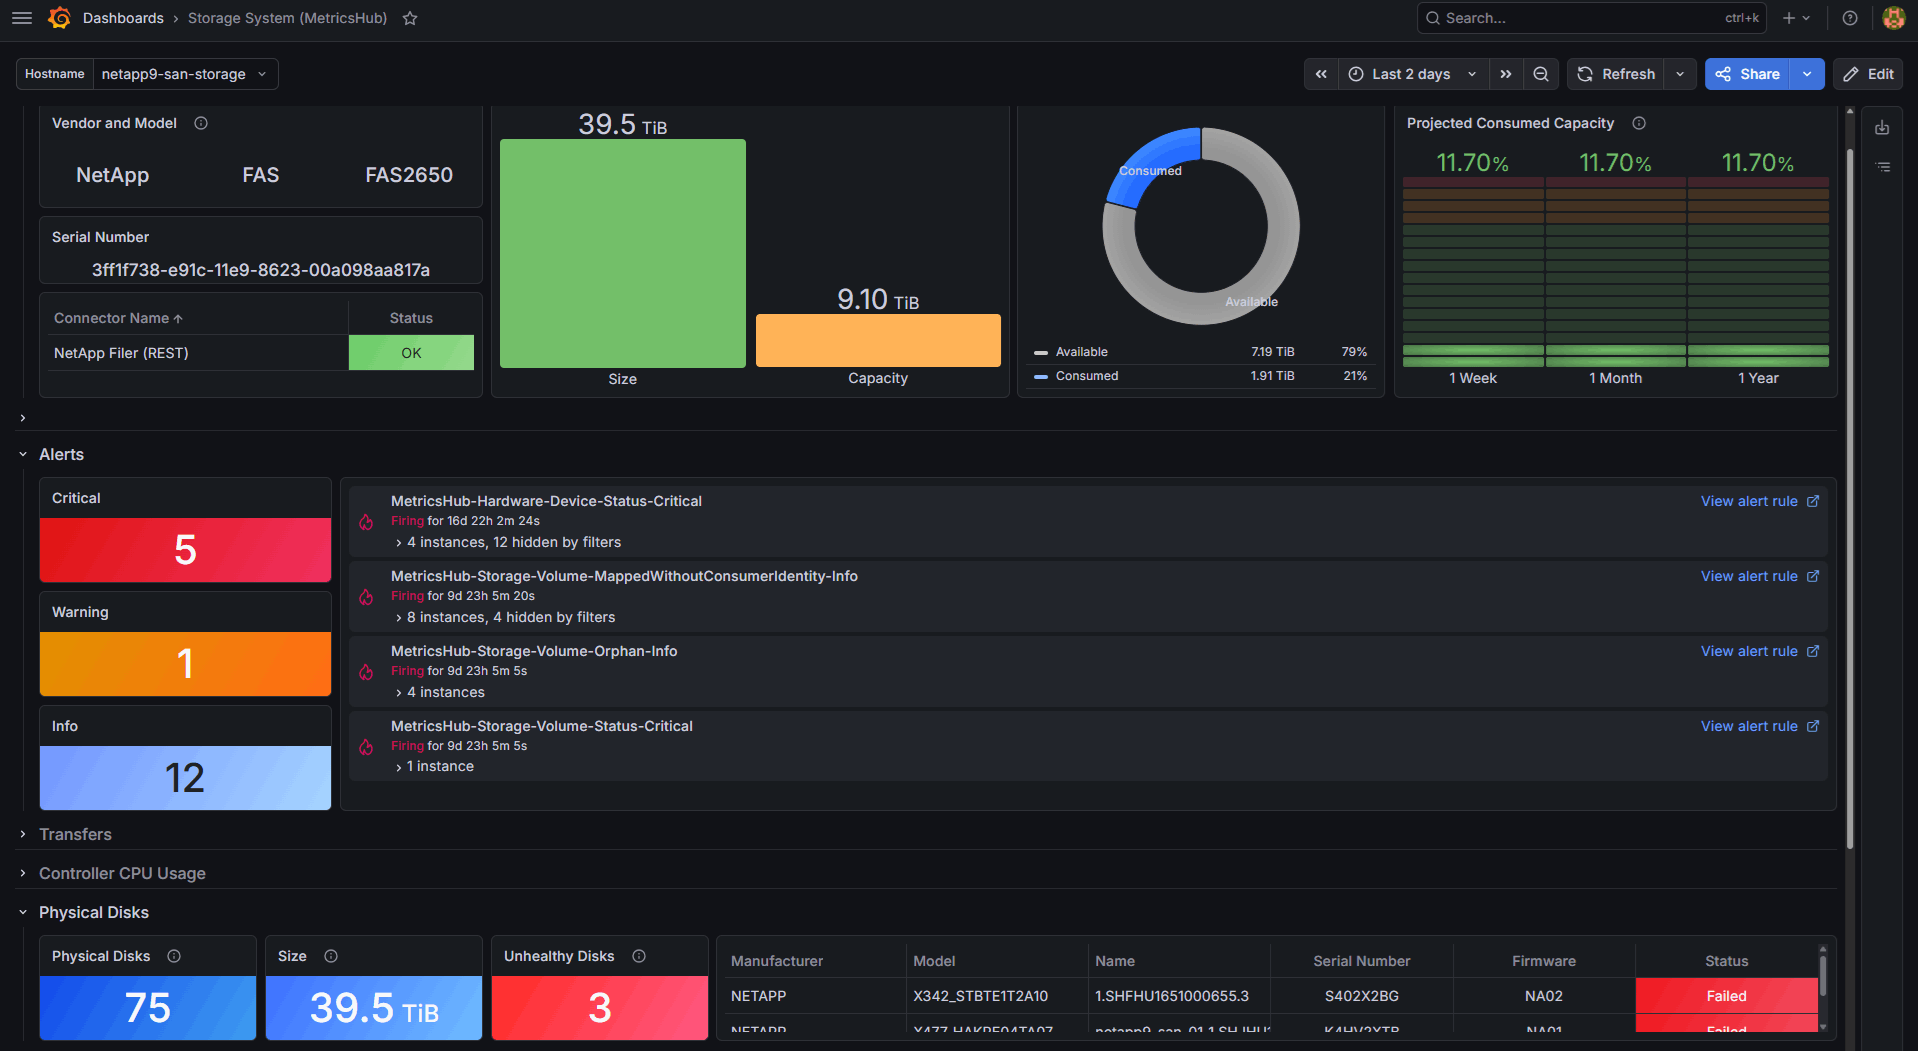Click the Physical Disks count 75
This screenshot has width=1918, height=1051.
(x=148, y=1008)
